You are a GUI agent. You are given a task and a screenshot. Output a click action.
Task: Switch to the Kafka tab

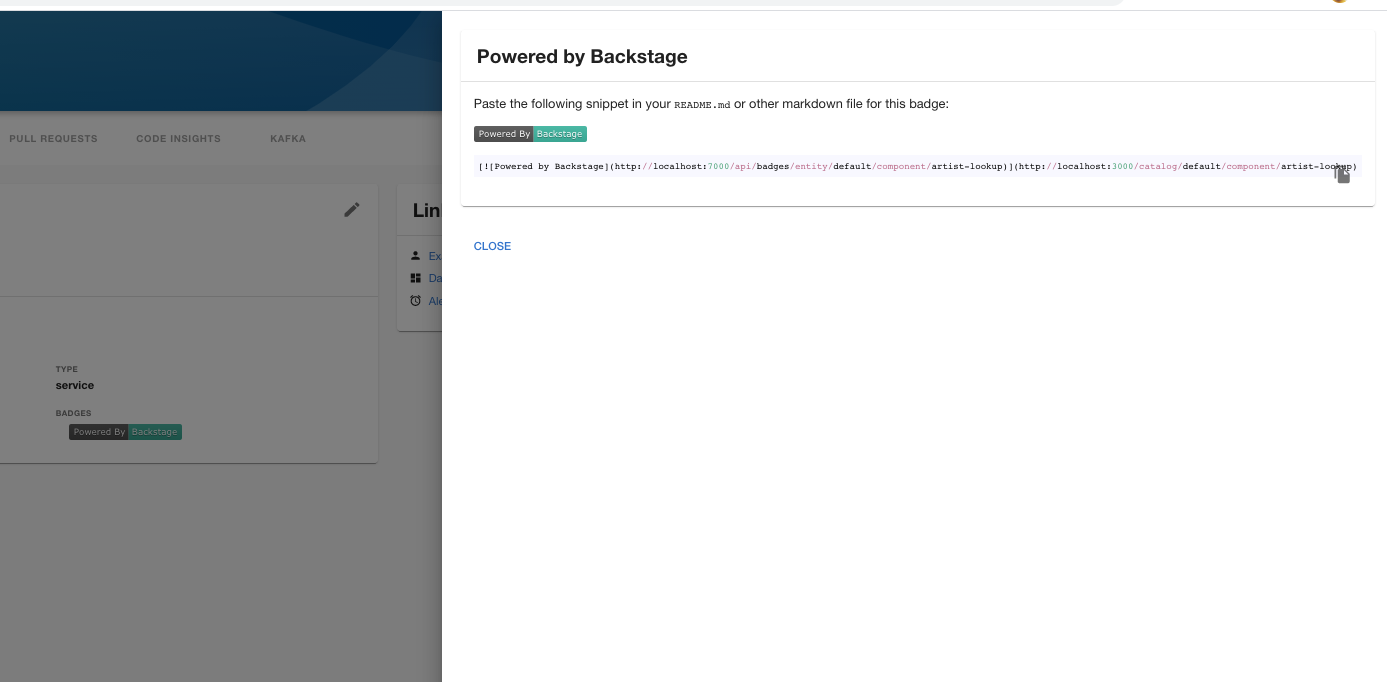(x=288, y=139)
